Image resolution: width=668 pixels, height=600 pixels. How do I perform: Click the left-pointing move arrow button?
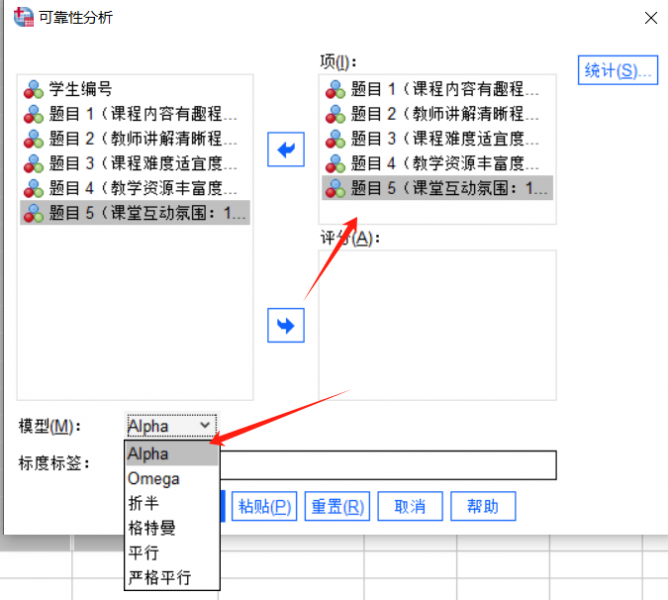point(286,149)
